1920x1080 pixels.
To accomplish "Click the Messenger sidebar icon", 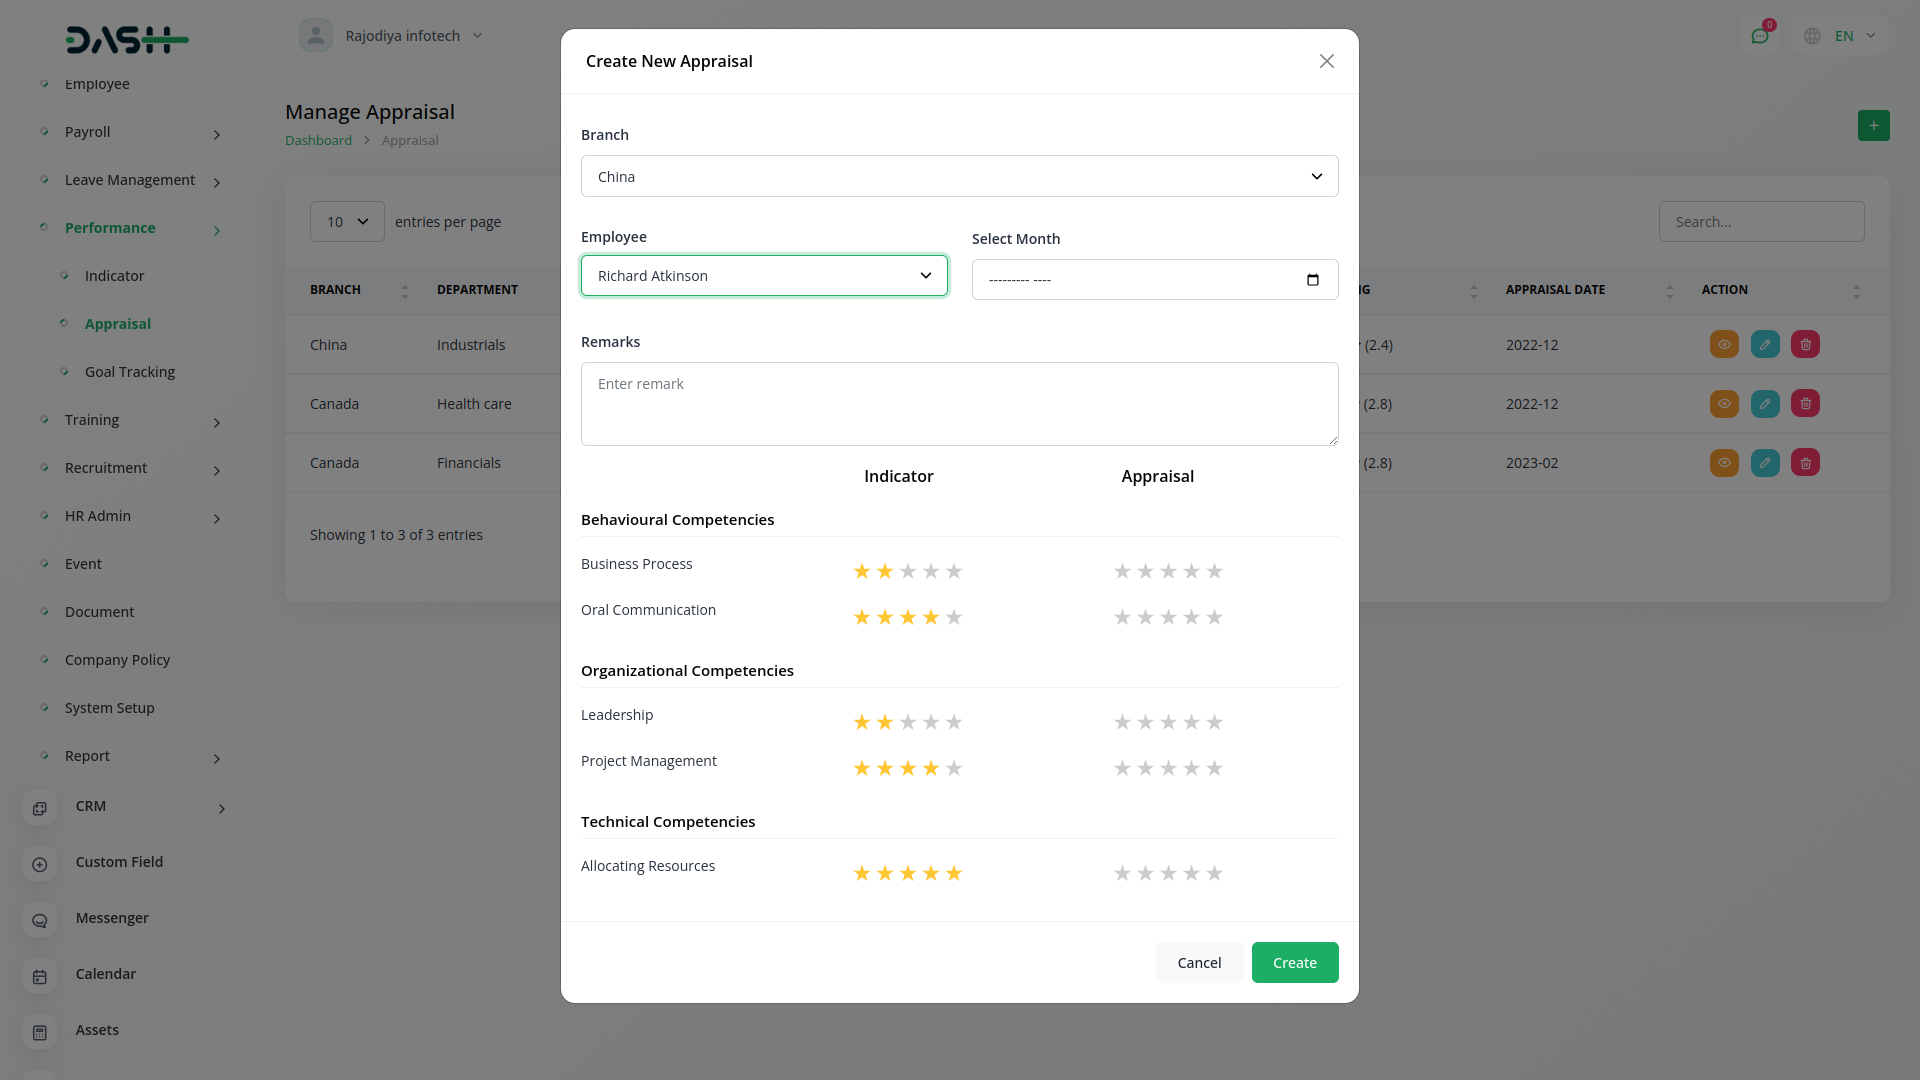I will [x=40, y=920].
